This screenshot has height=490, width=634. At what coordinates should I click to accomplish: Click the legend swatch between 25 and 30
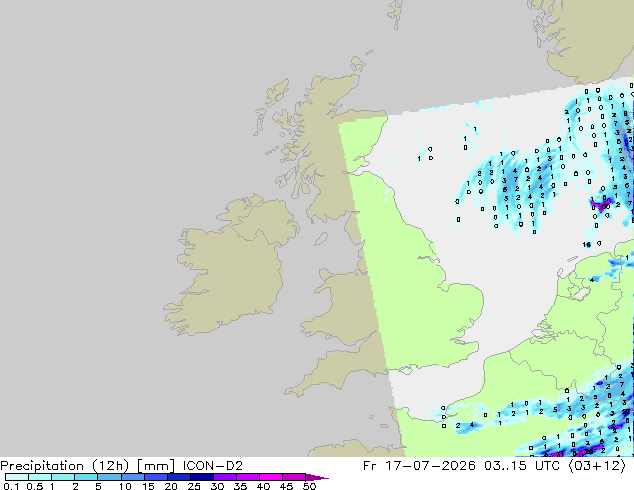(201, 477)
